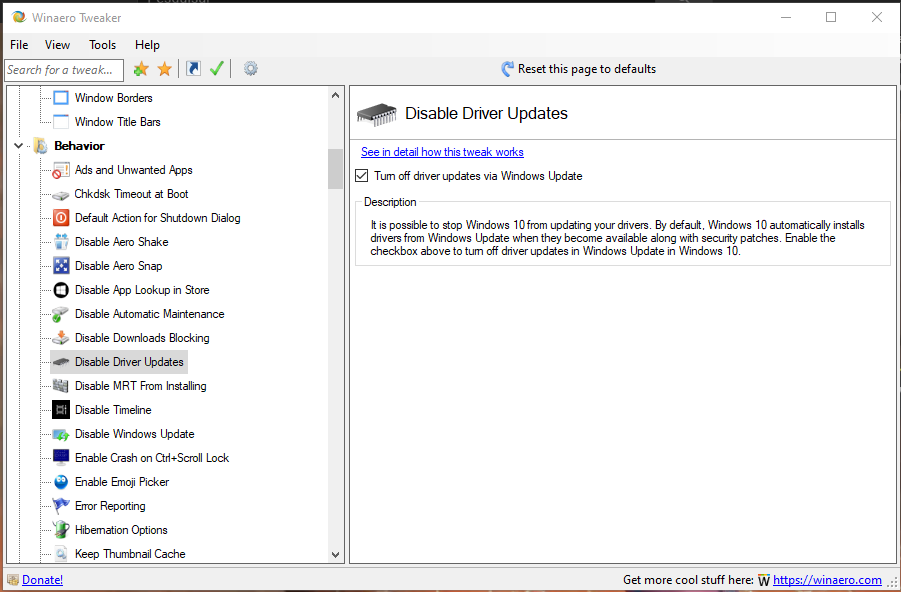This screenshot has height=592, width=901.
Task: Click the Disable Aero Shake icon
Action: tap(61, 242)
